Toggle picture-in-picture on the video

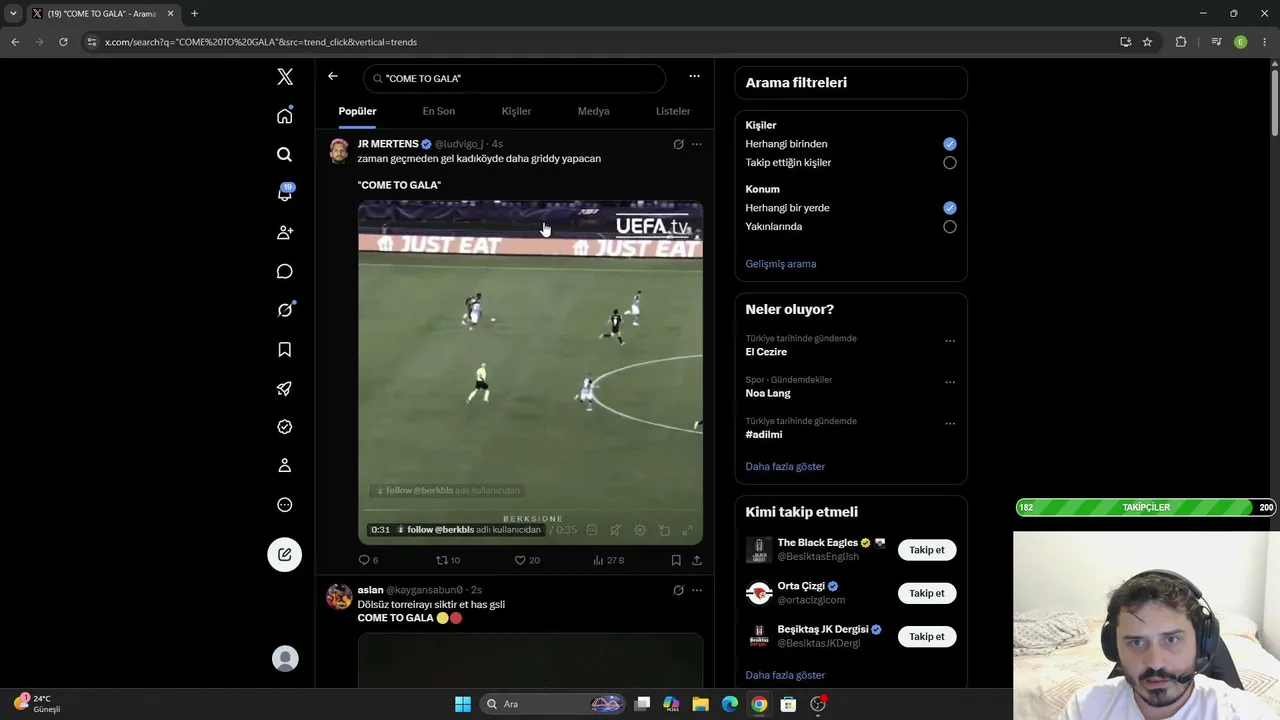(x=664, y=530)
